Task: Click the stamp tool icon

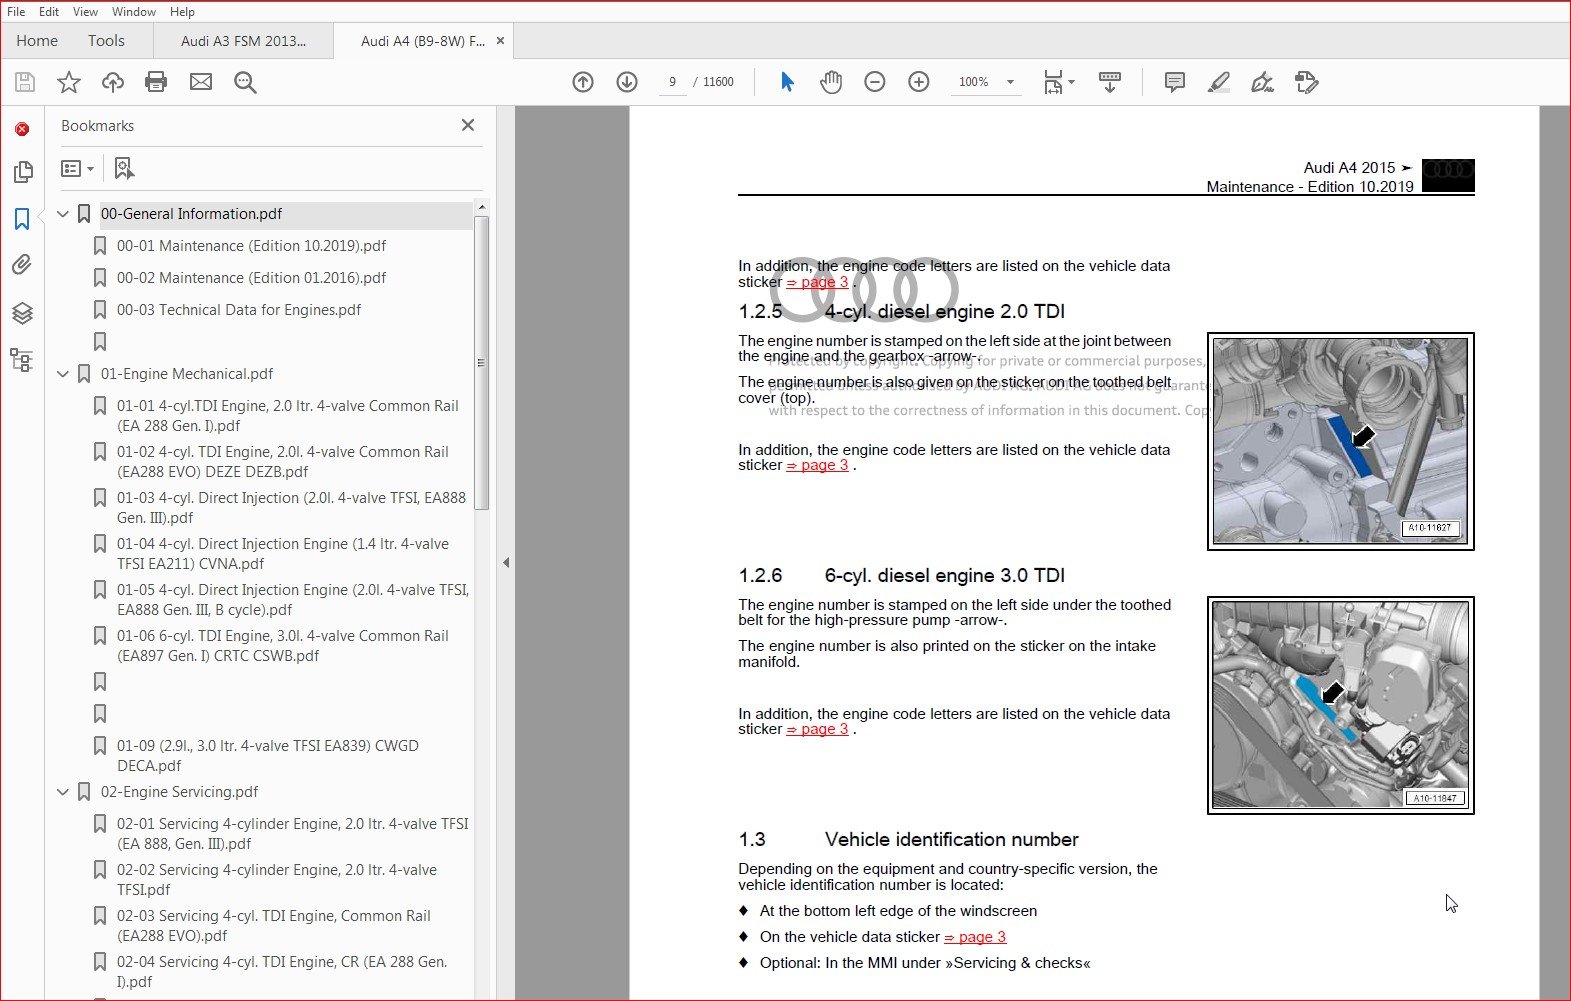Action: click(x=1307, y=82)
